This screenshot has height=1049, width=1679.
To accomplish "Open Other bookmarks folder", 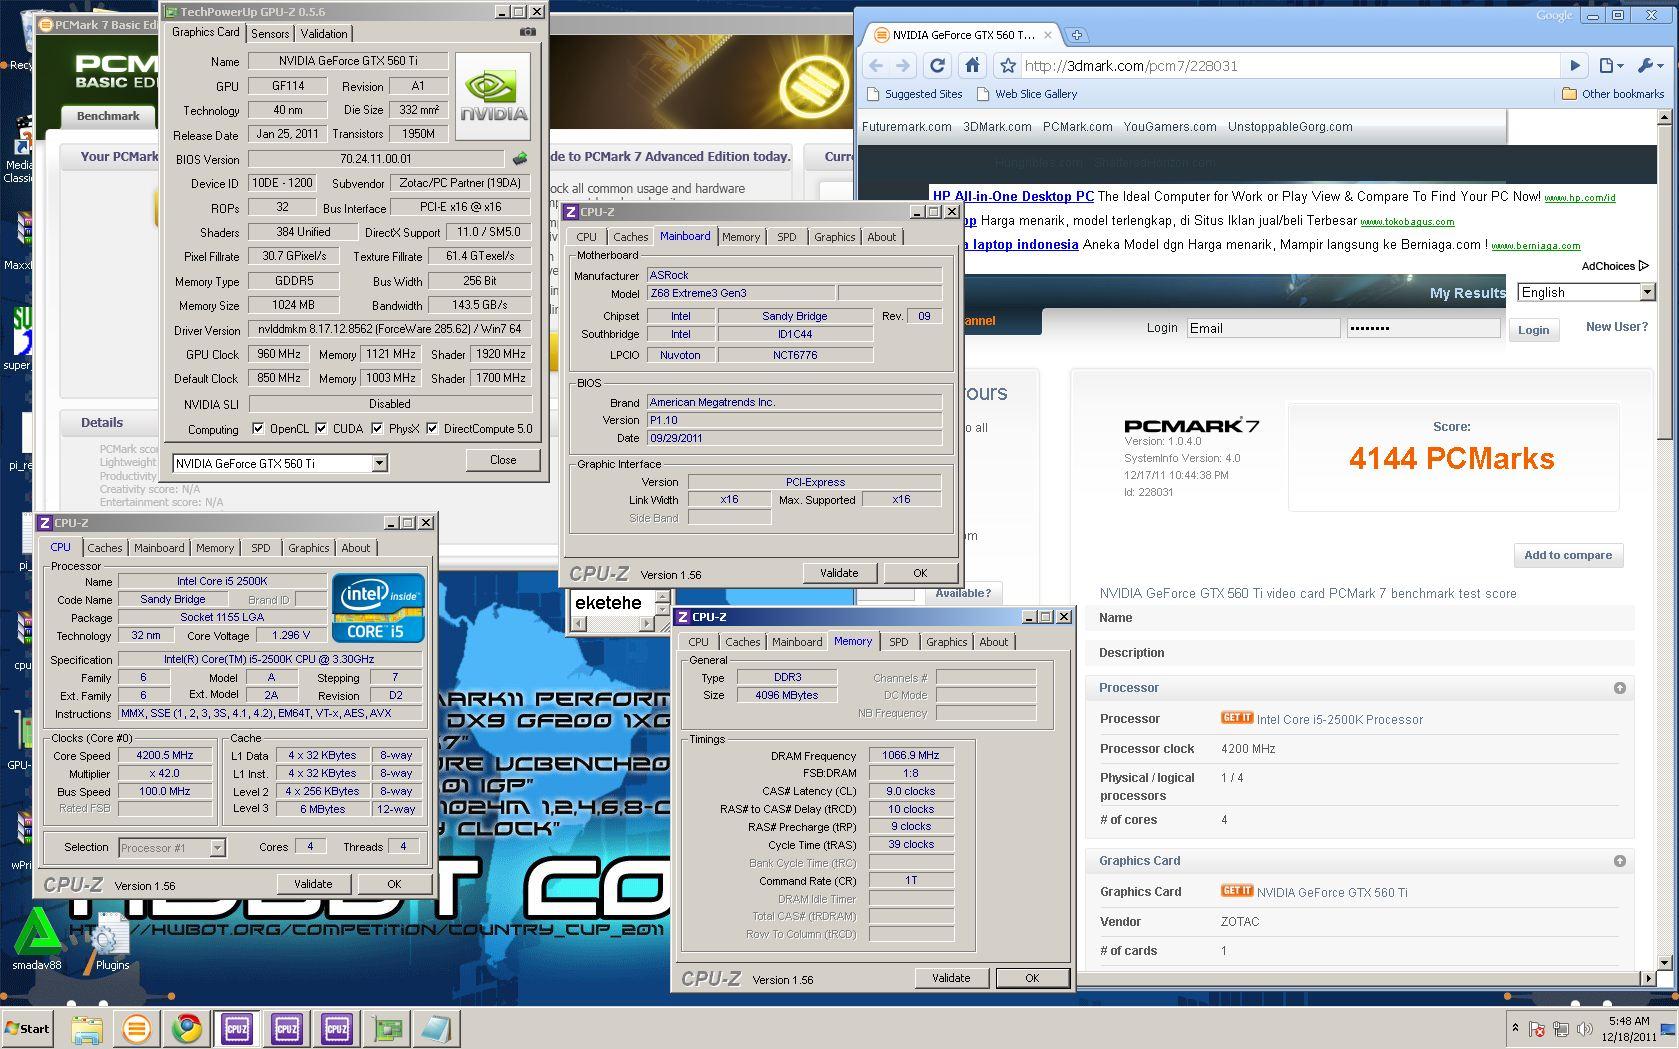I will coord(1612,94).
